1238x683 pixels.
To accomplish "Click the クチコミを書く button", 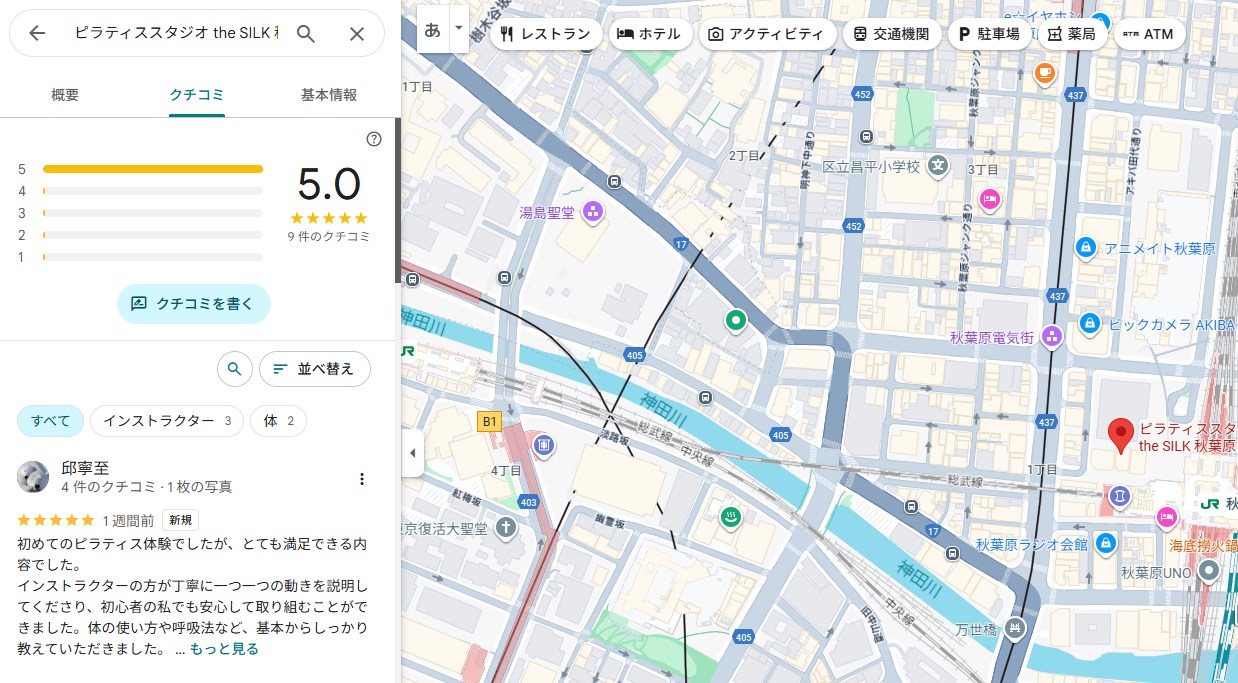I will tap(193, 303).
